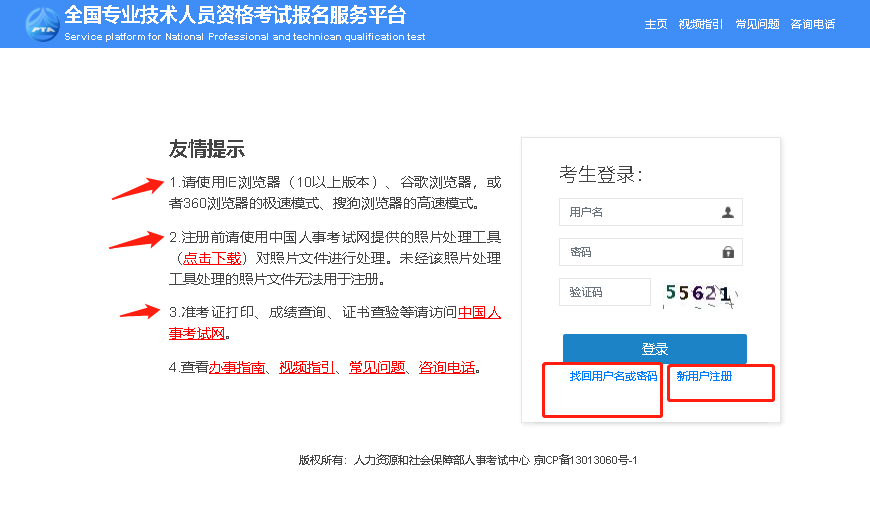Click the PTA logo in the header
The image size is (870, 517).
(42, 24)
